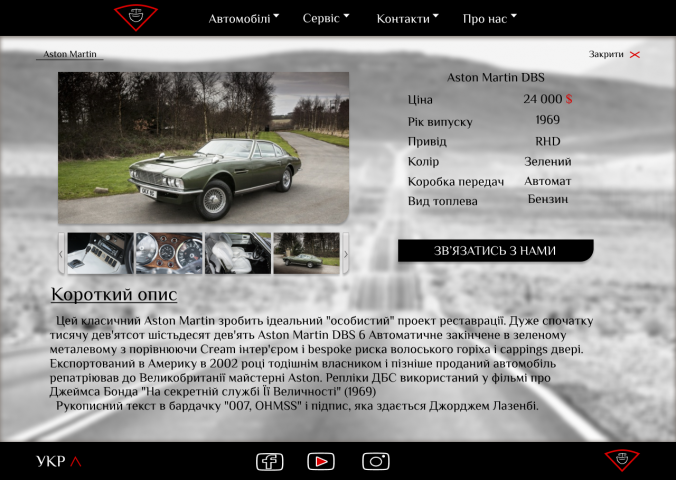Click the Вид топлева label
This screenshot has width=676, height=480.
443,201
